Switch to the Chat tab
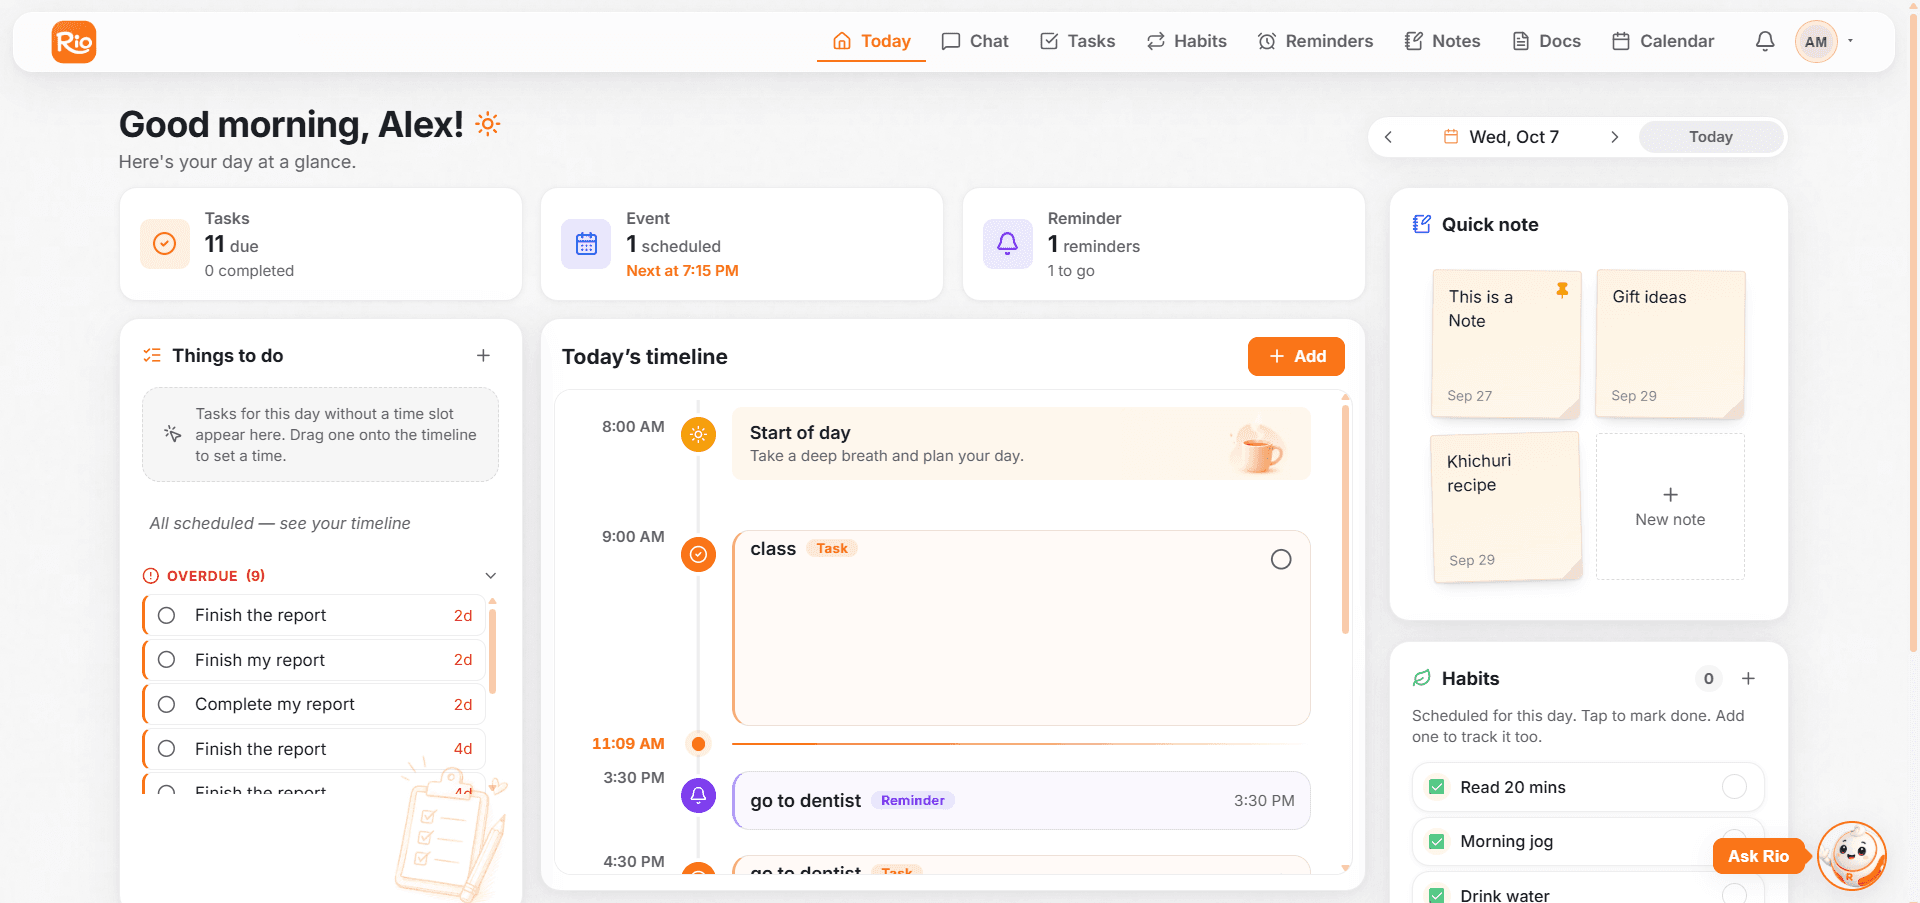Viewport: 1920px width, 903px height. click(975, 41)
